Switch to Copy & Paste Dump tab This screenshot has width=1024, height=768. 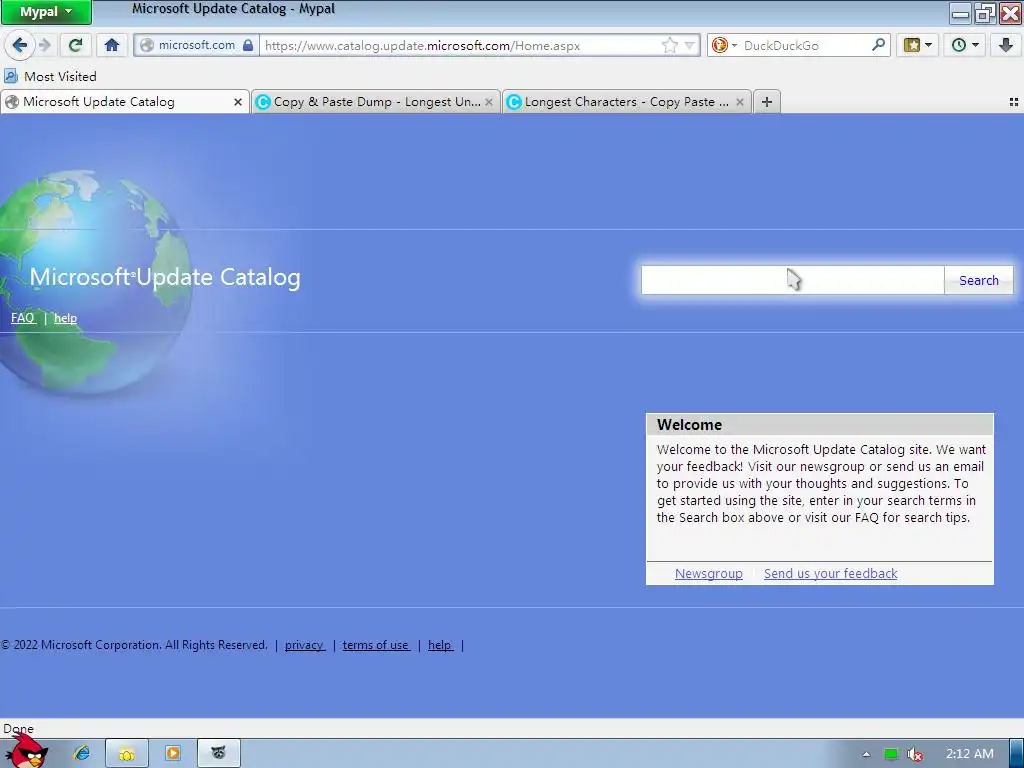(376, 102)
